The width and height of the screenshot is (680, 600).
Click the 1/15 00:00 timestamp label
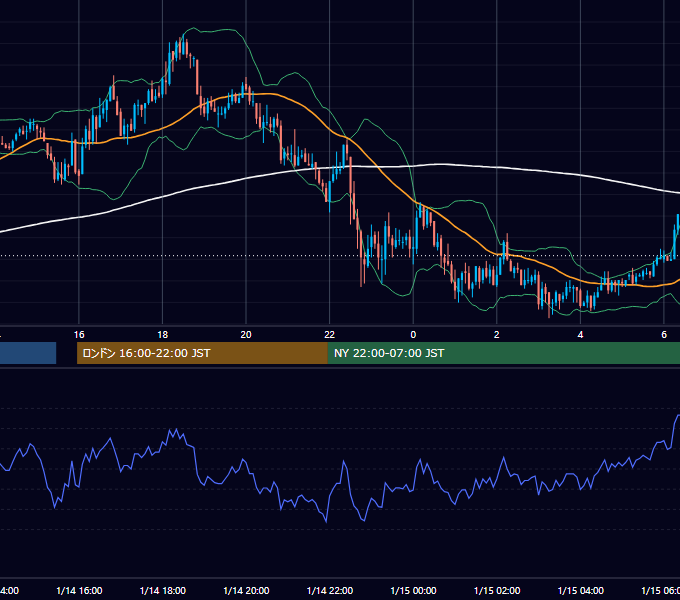click(x=413, y=591)
